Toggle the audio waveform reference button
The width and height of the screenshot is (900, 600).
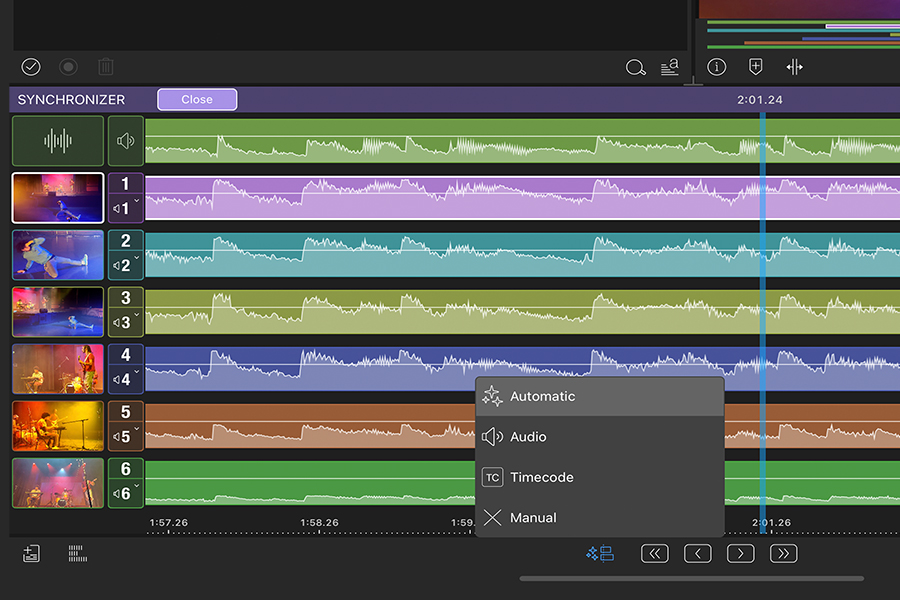point(58,141)
